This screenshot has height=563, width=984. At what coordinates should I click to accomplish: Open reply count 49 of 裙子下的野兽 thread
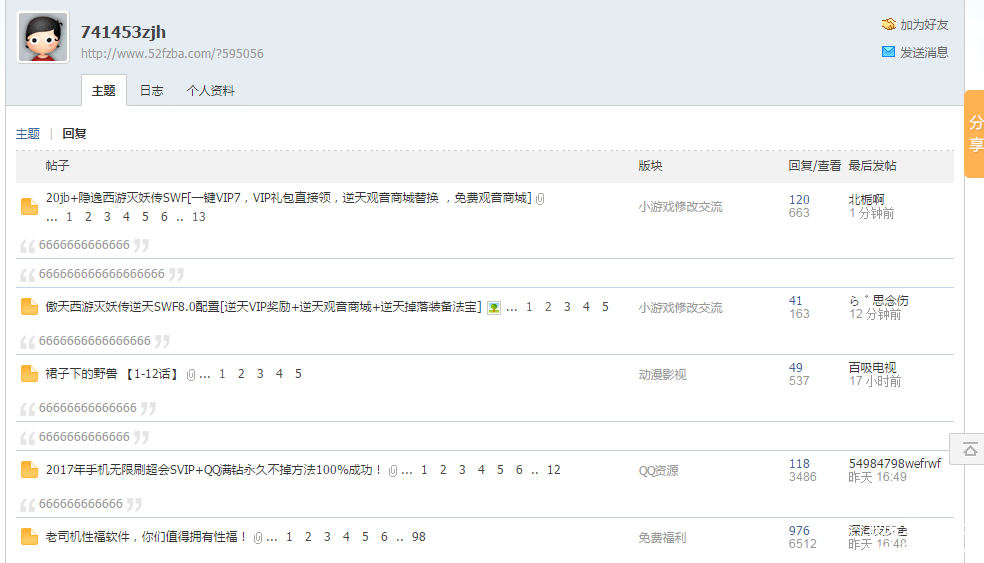pyautogui.click(x=795, y=368)
